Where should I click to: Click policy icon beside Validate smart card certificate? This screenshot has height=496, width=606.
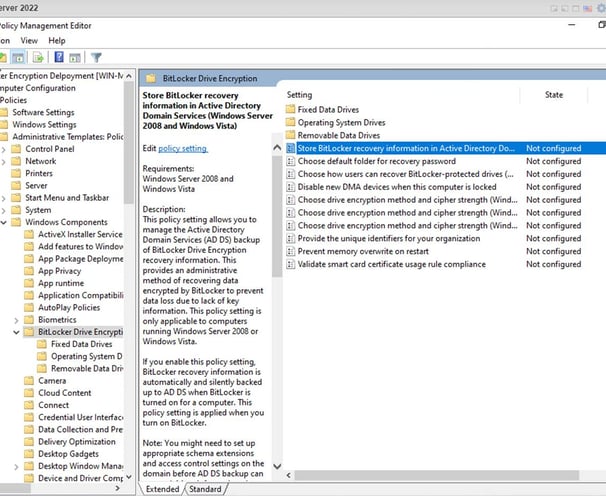pos(290,264)
